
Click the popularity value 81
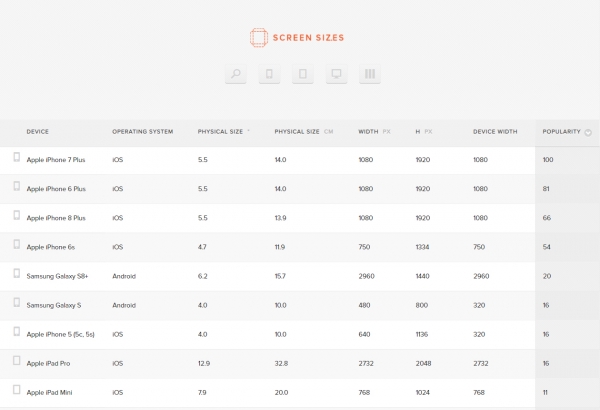[546, 189]
